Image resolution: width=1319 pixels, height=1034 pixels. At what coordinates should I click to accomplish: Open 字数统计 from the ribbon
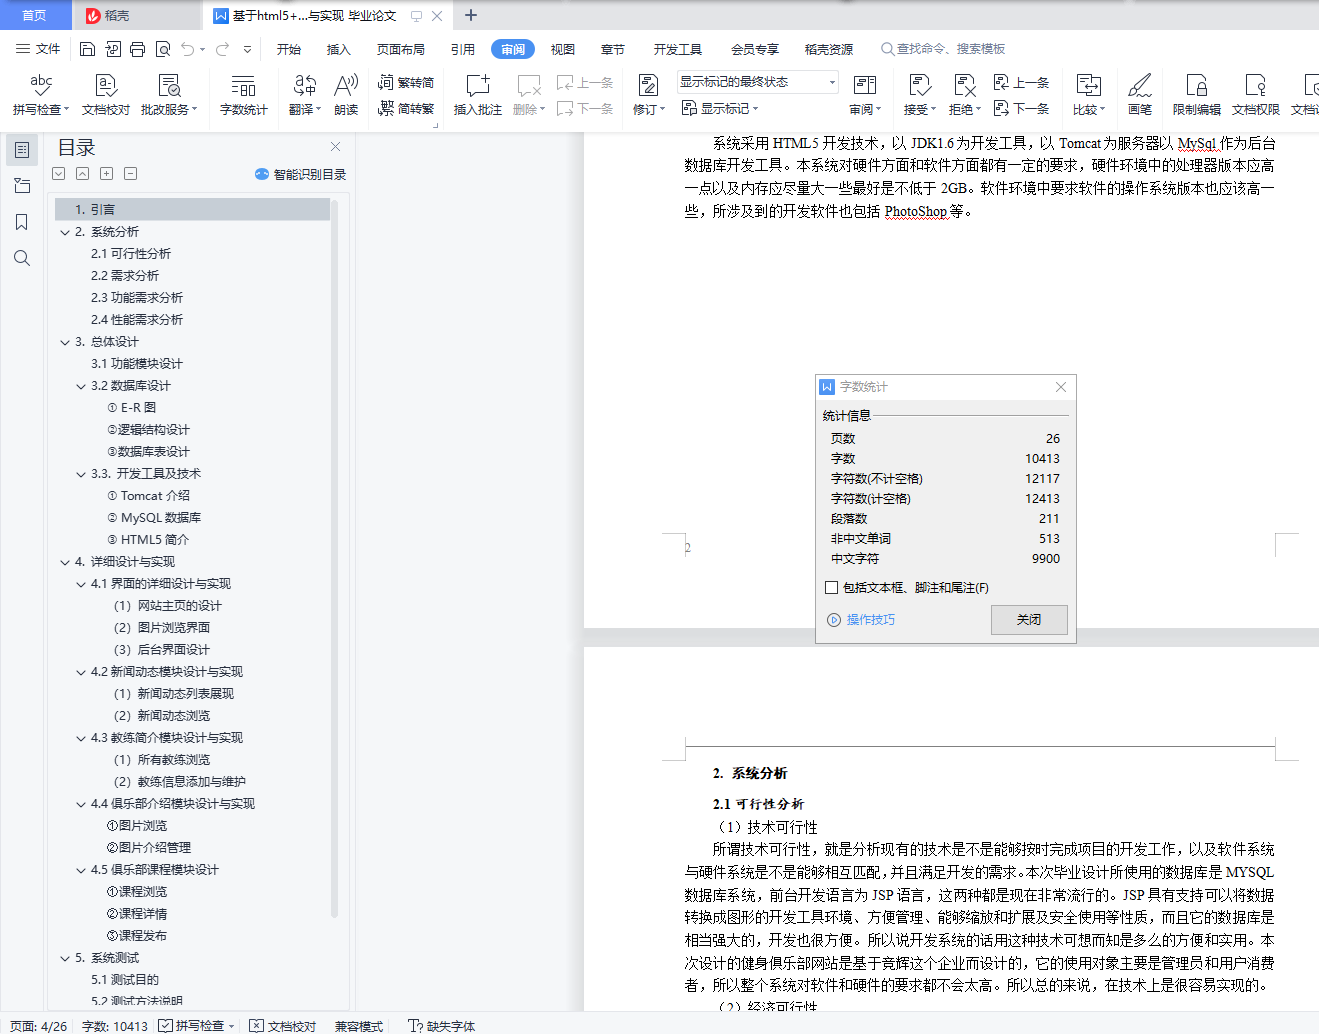244,95
